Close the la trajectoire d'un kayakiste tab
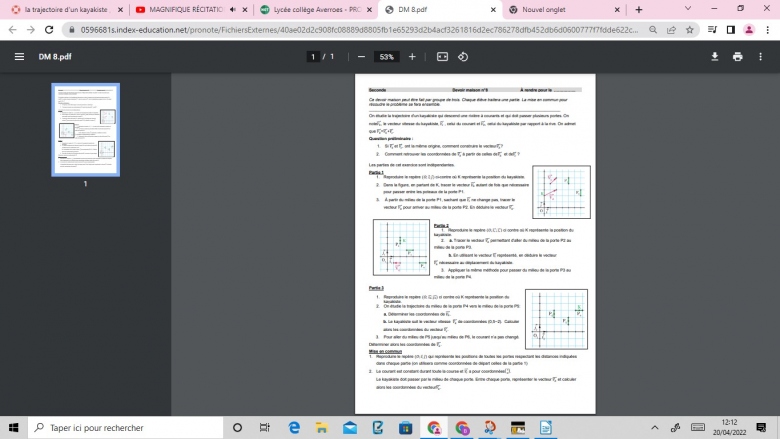This screenshot has width=780, height=439. 120,9
